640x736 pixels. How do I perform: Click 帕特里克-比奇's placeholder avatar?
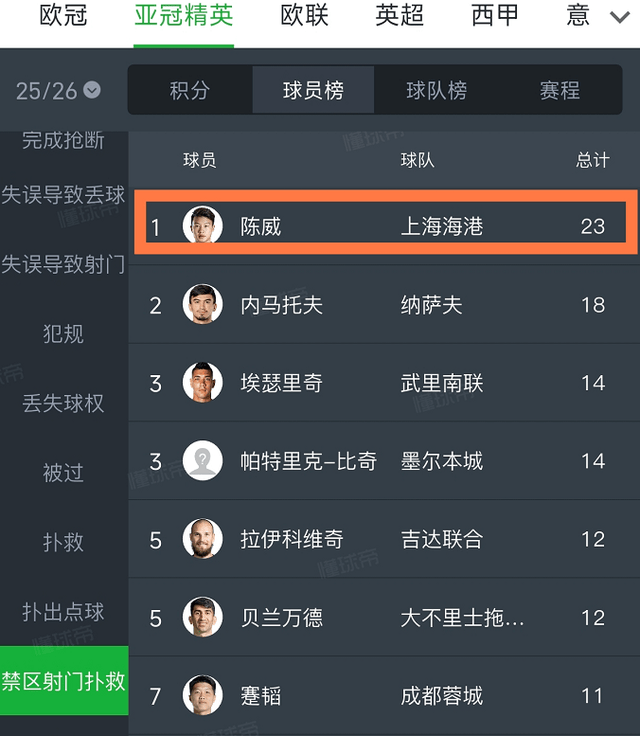pos(203,460)
